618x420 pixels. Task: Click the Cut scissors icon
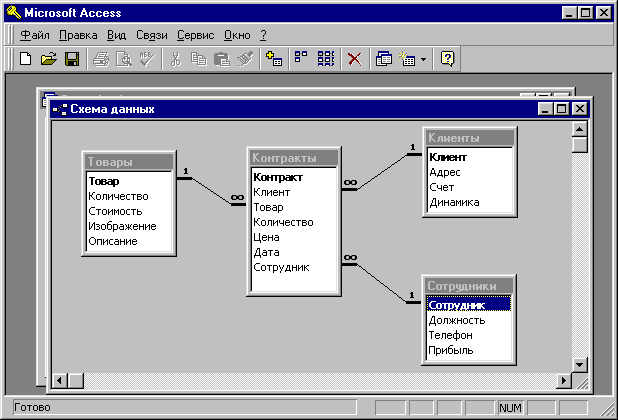[176, 59]
